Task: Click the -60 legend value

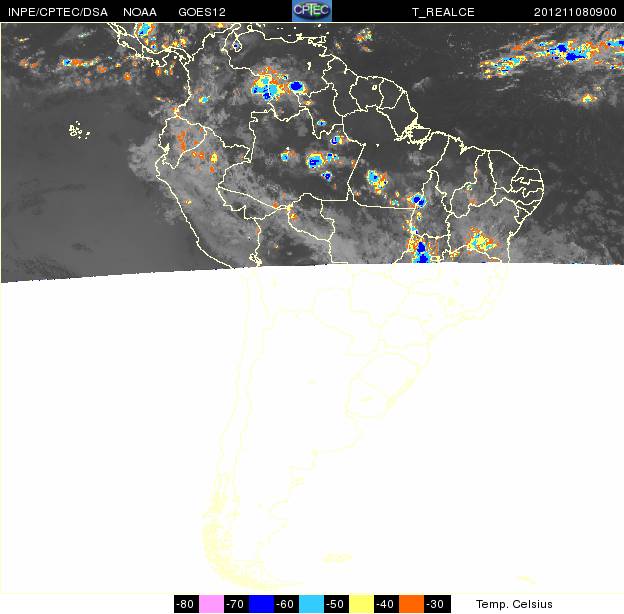Action: (x=285, y=604)
